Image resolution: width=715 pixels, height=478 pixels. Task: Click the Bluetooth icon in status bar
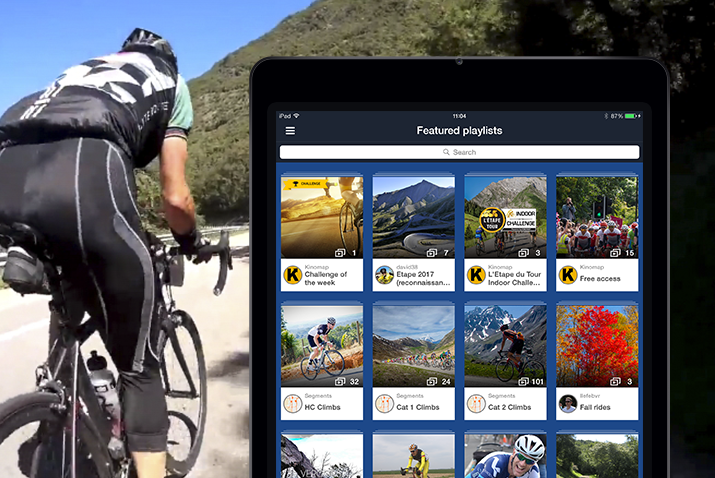click(x=606, y=116)
